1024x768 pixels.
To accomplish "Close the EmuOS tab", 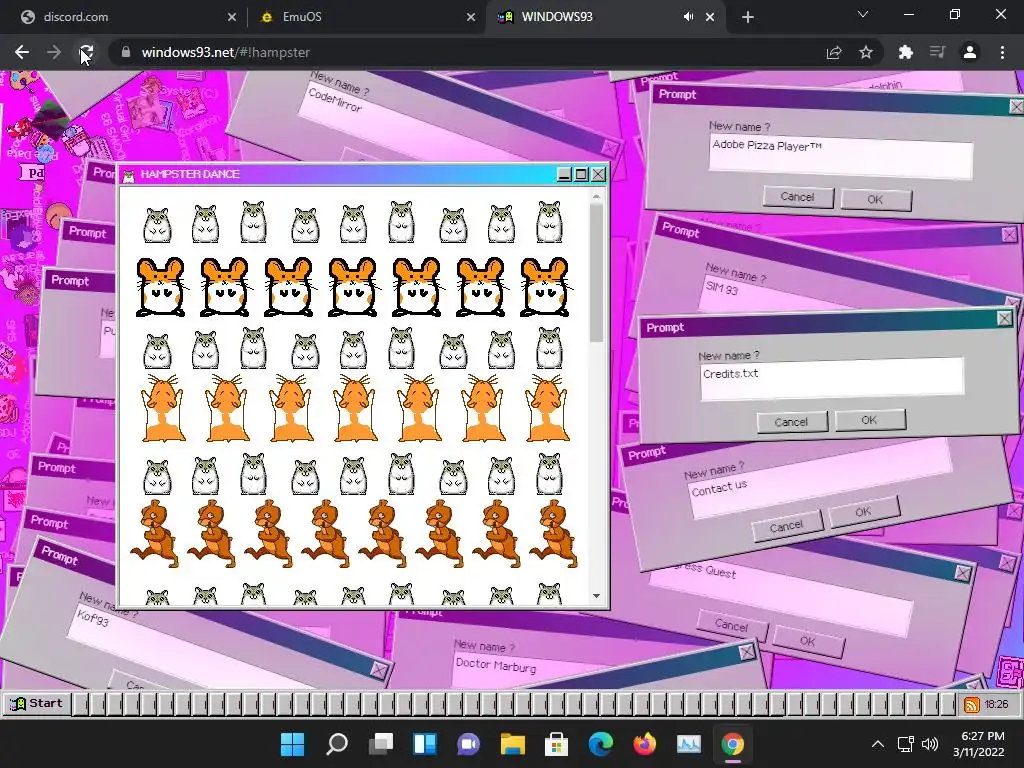I will tap(471, 17).
